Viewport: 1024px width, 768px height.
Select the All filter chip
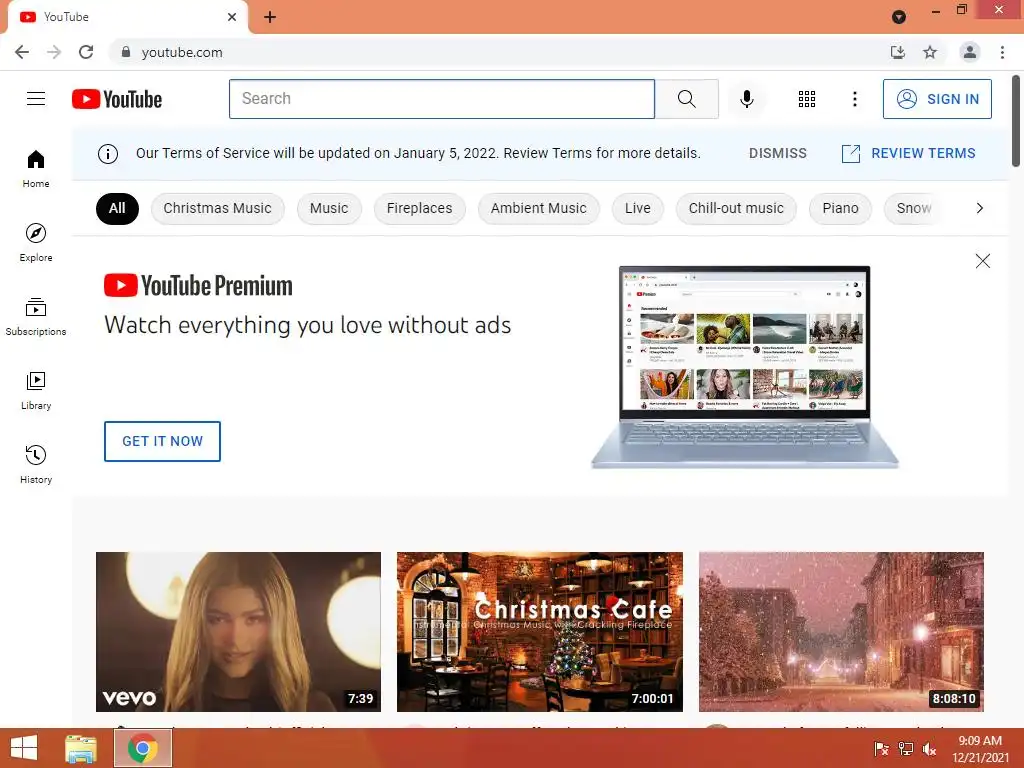[x=117, y=208]
